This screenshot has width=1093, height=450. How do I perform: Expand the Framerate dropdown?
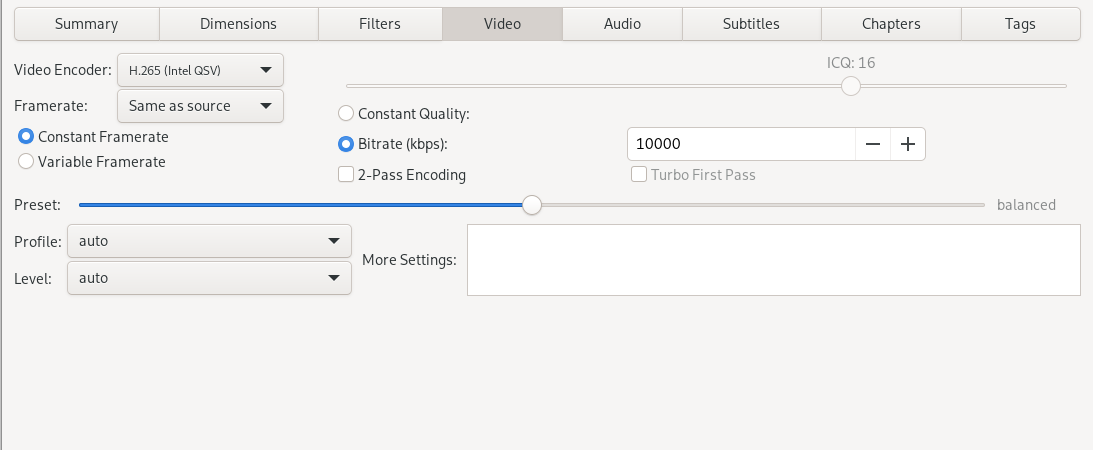pyautogui.click(x=201, y=106)
